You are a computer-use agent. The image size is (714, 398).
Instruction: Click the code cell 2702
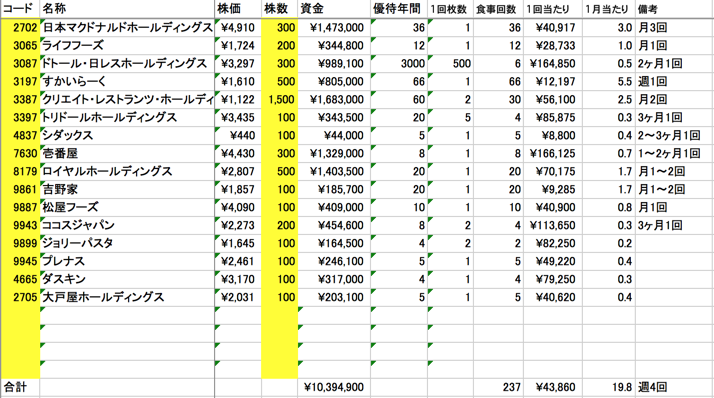click(20, 28)
